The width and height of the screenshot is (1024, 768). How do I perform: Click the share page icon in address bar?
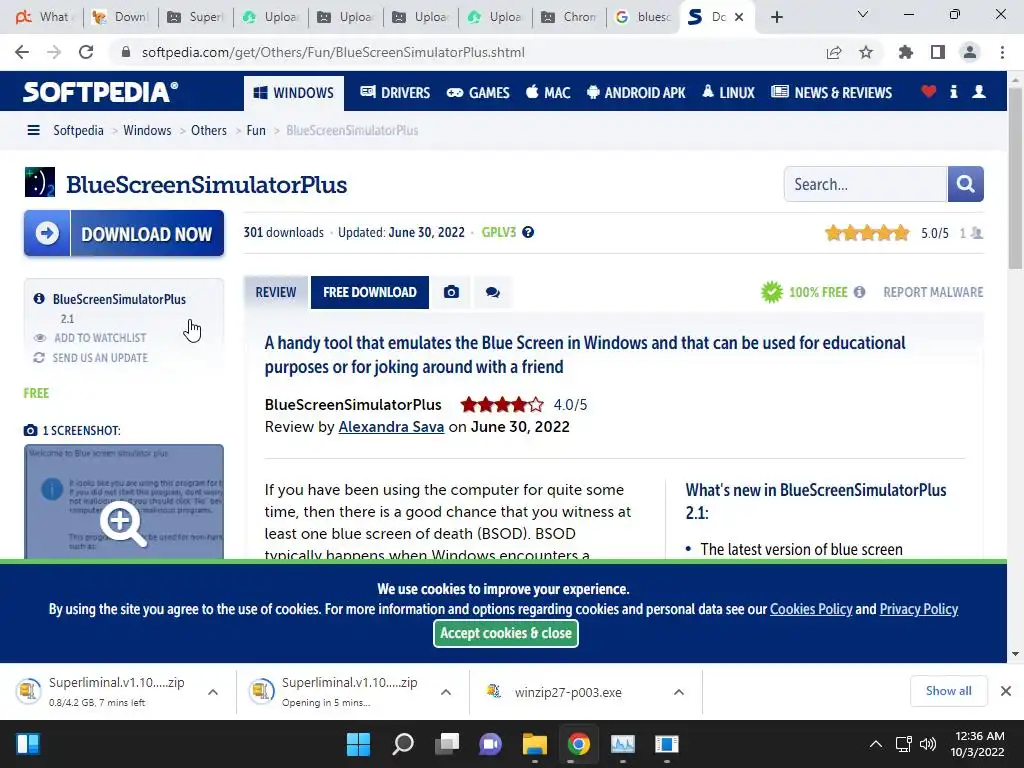[834, 52]
